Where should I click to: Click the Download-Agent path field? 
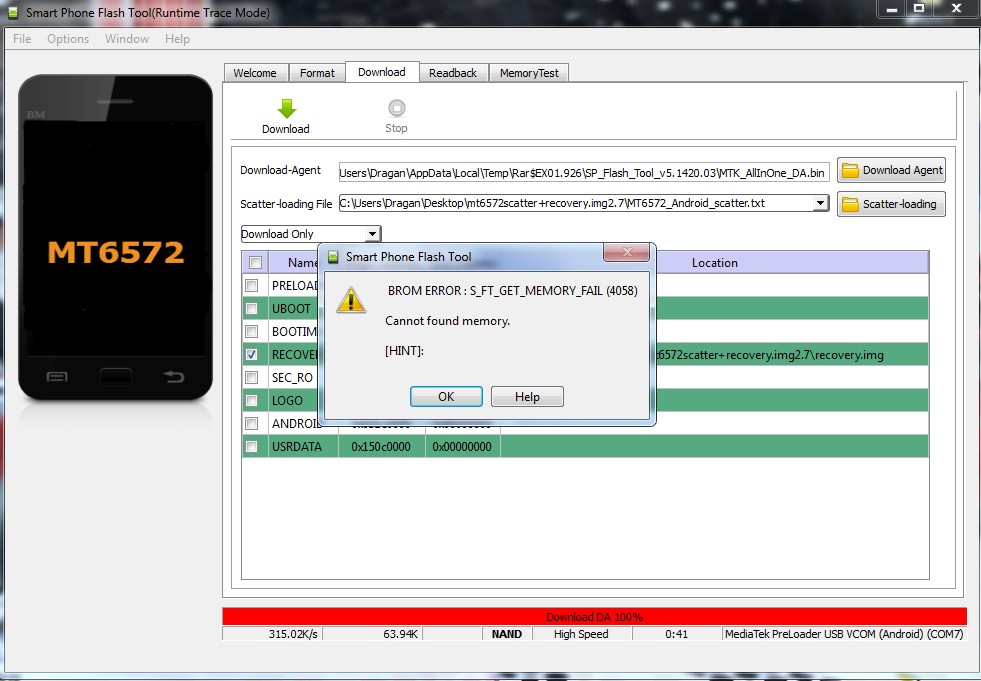click(x=584, y=173)
